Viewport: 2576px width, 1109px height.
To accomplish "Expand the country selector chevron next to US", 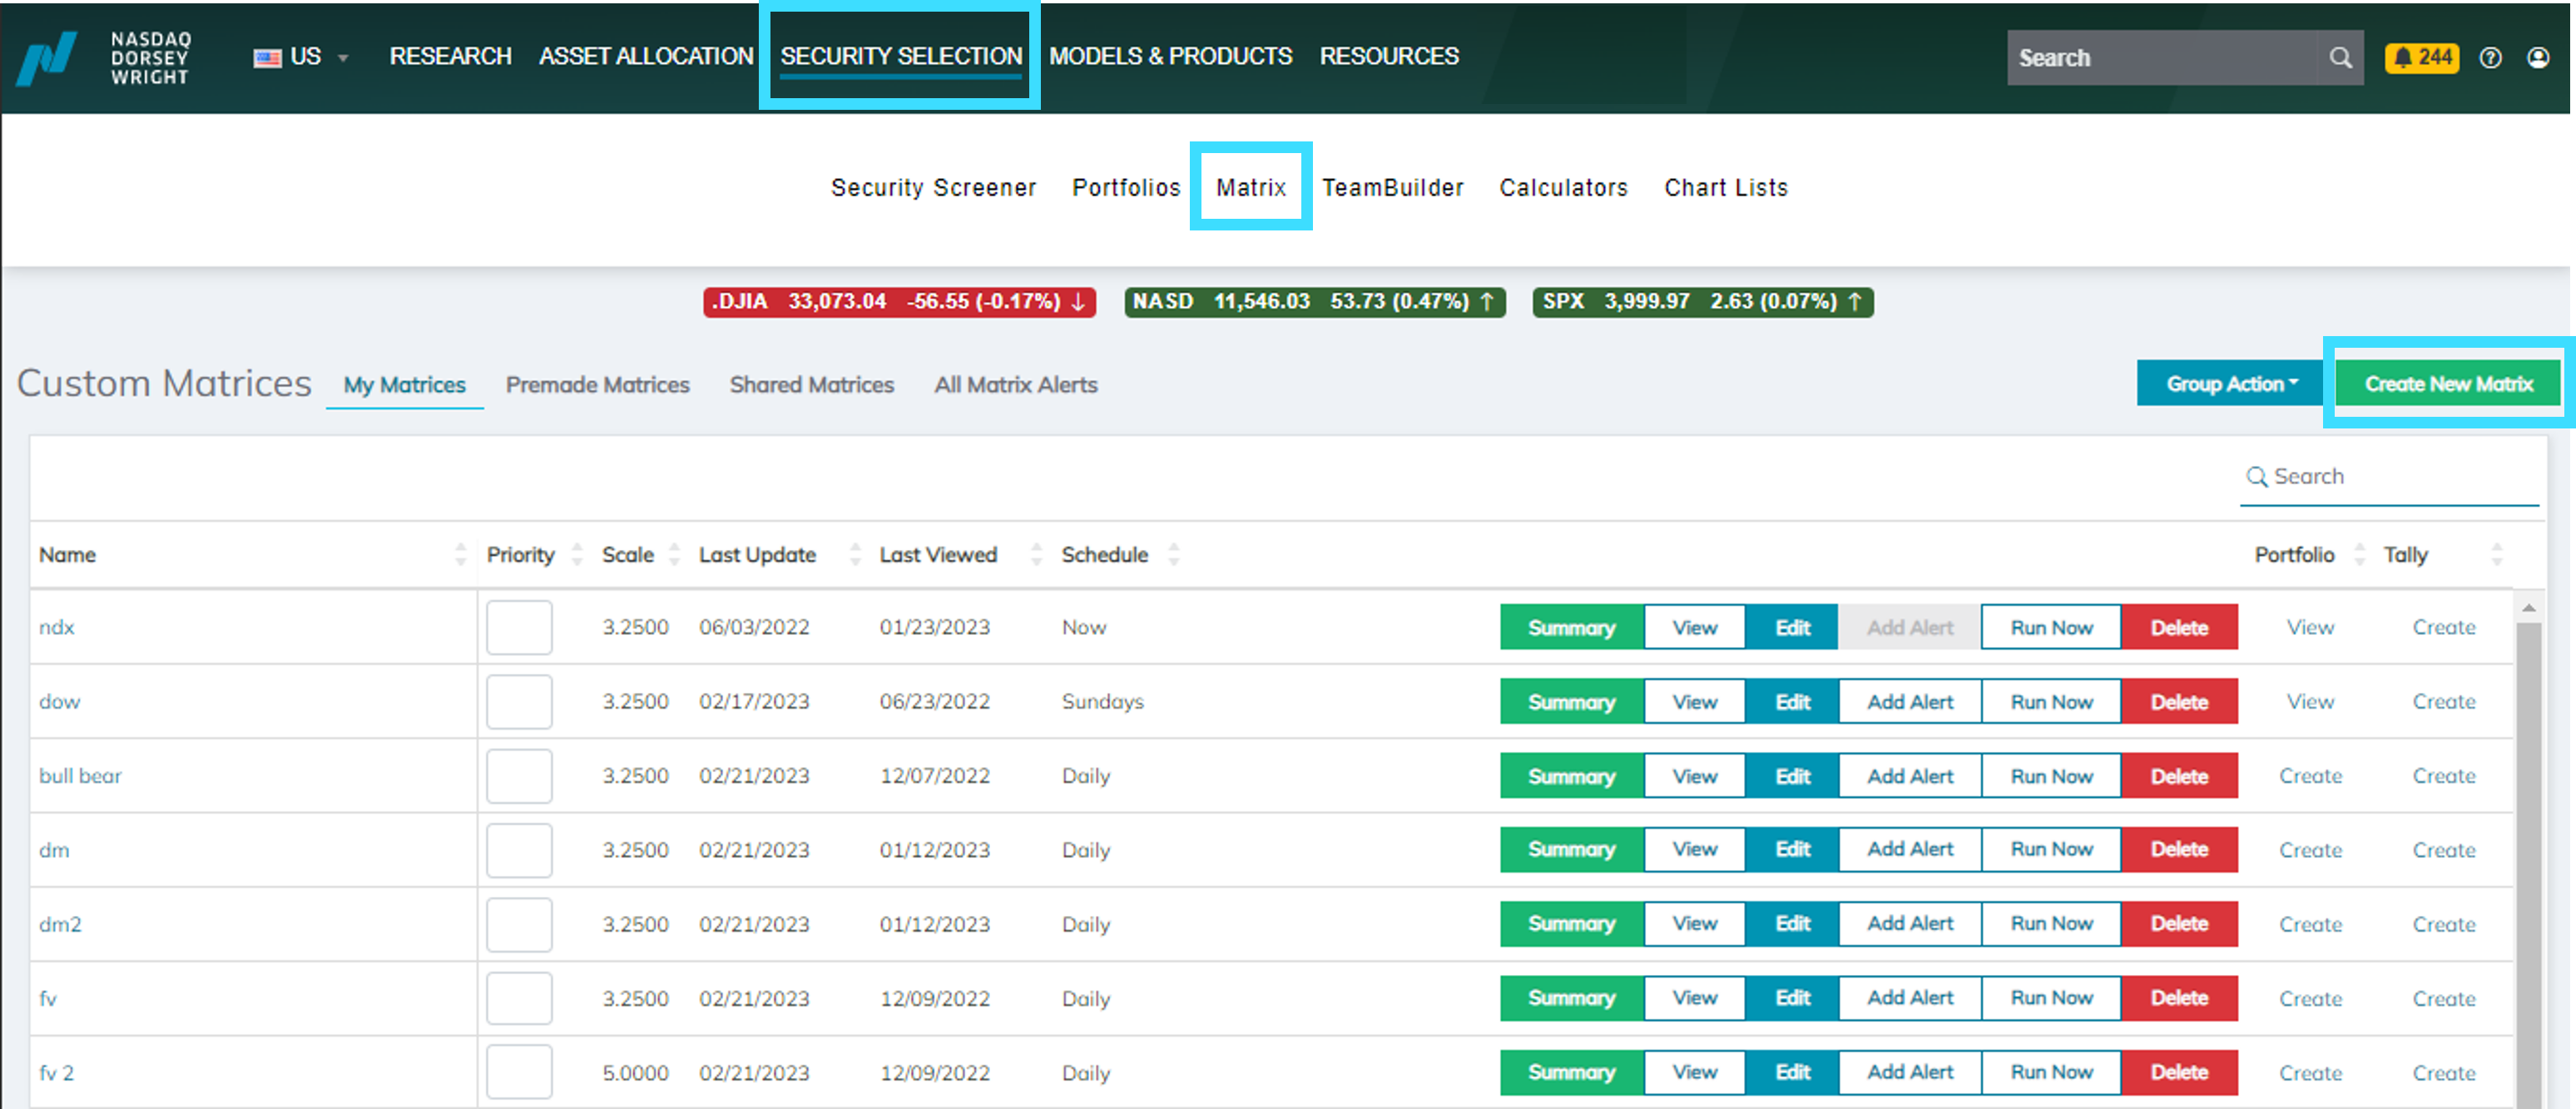I will tap(342, 58).
